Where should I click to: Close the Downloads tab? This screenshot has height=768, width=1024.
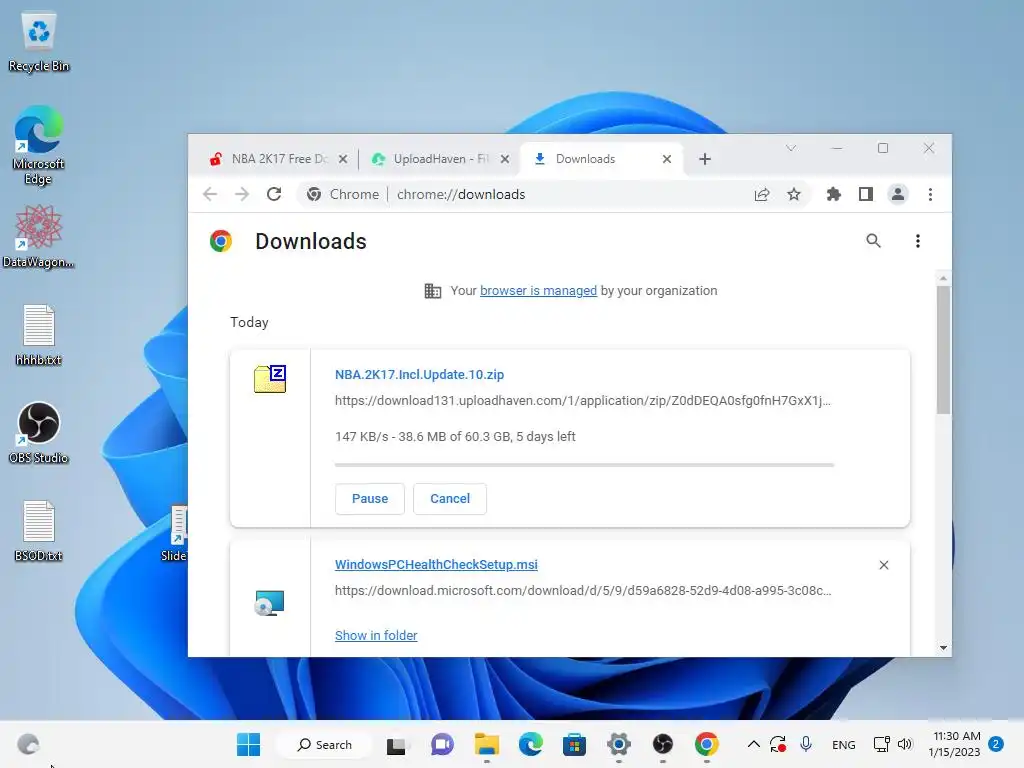(667, 159)
